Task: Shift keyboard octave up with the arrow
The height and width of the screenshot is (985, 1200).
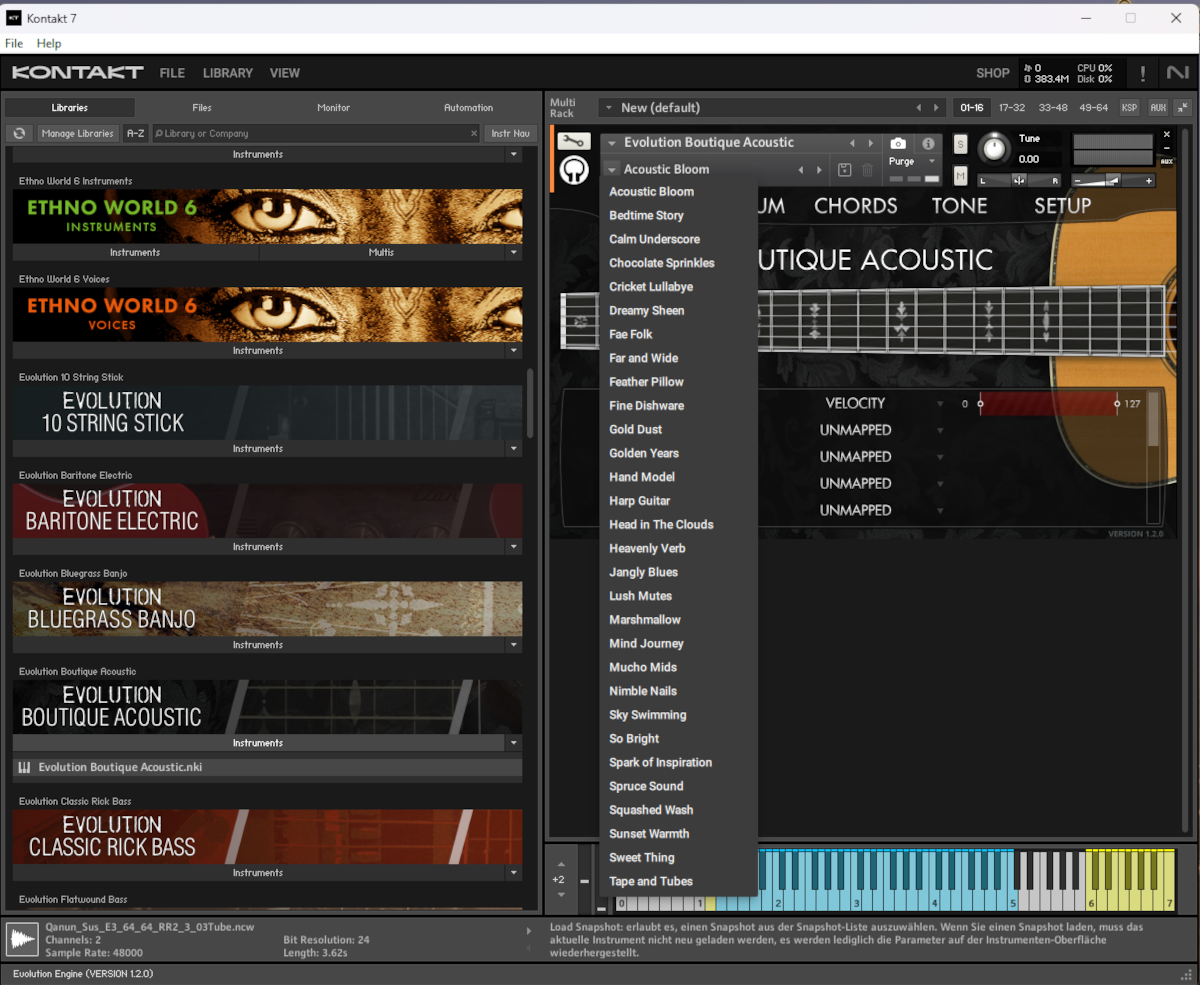Action: [x=560, y=864]
